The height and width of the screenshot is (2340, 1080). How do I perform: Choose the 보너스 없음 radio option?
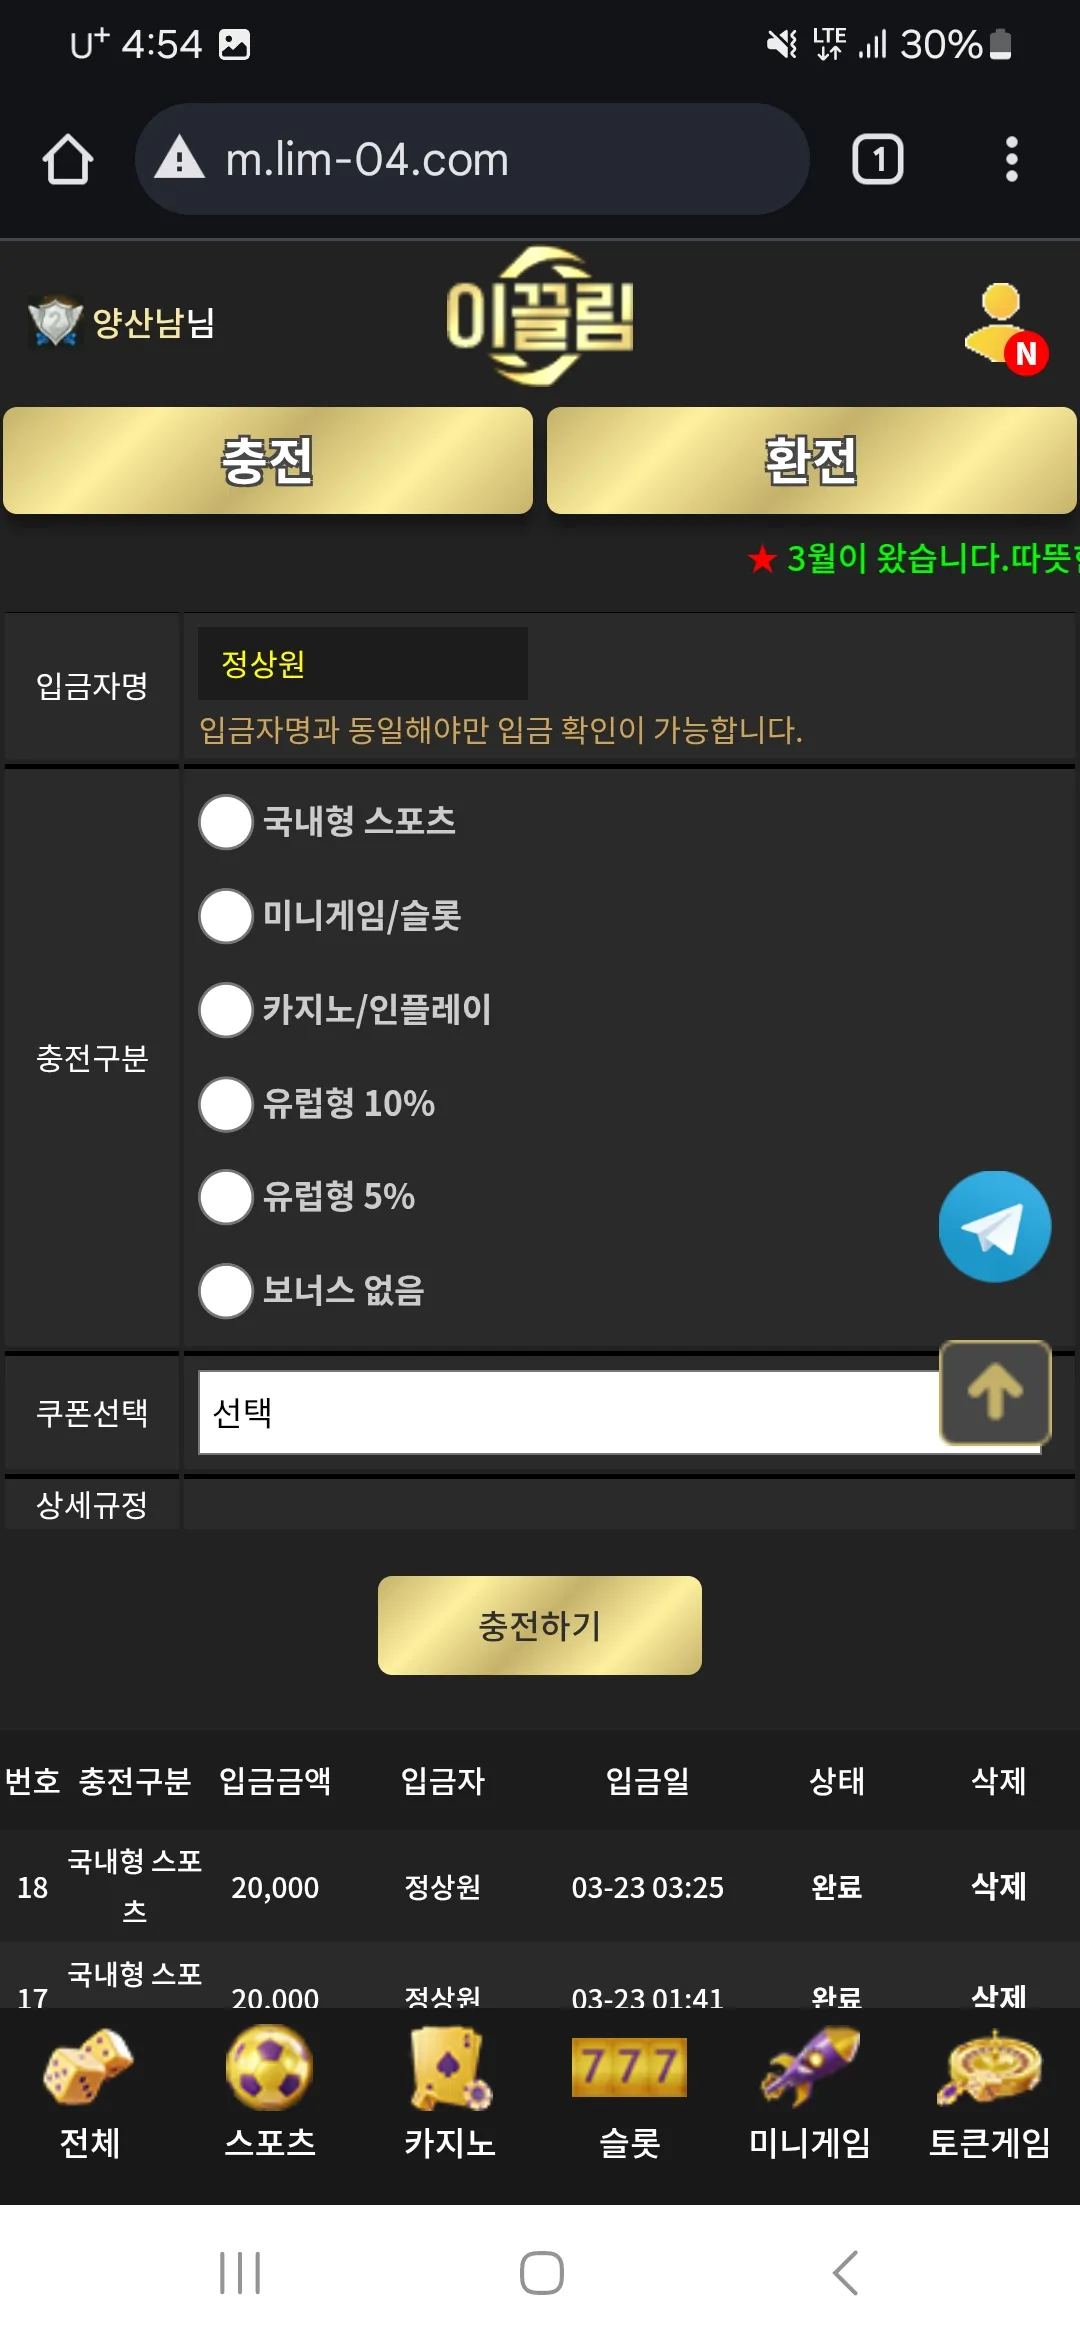226,1291
